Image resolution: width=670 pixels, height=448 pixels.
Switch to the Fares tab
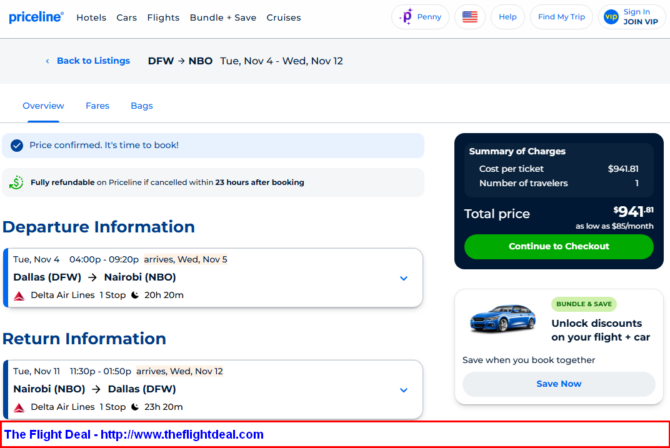pyautogui.click(x=97, y=106)
